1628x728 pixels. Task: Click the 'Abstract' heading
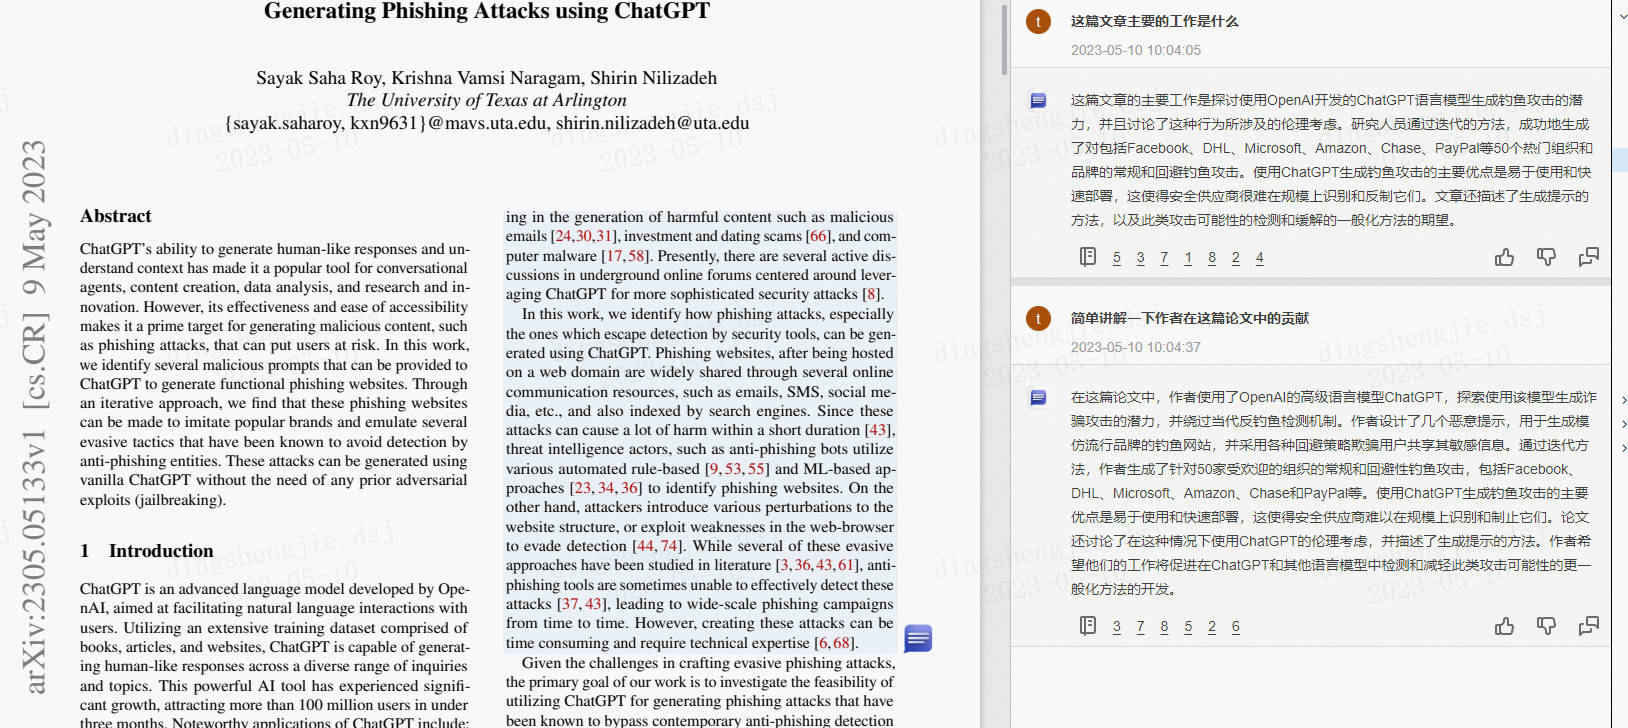coord(116,216)
